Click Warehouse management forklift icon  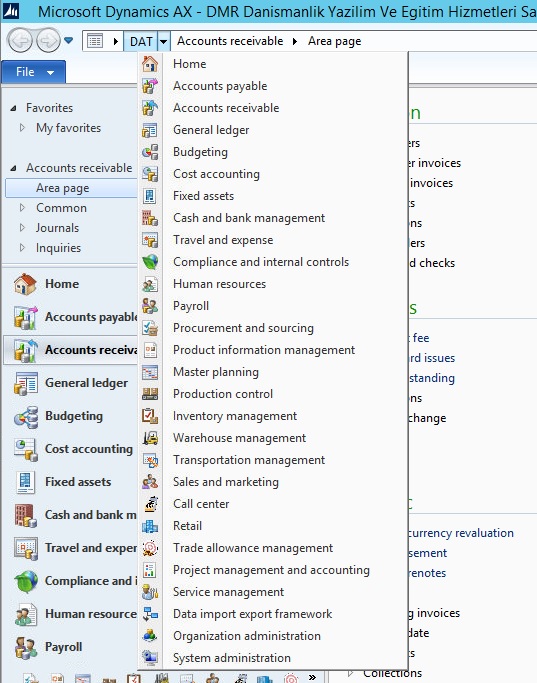[150, 438]
